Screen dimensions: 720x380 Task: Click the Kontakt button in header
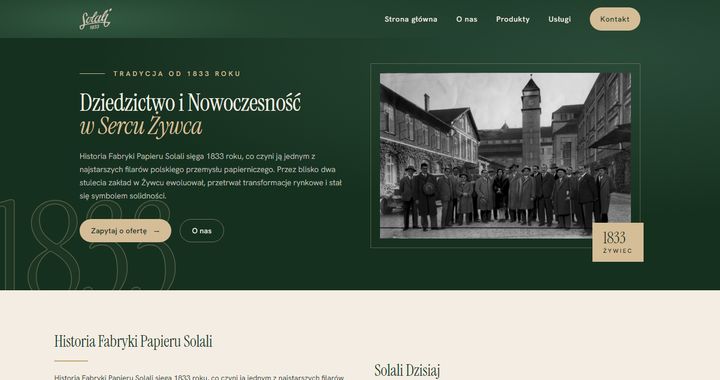(615, 19)
